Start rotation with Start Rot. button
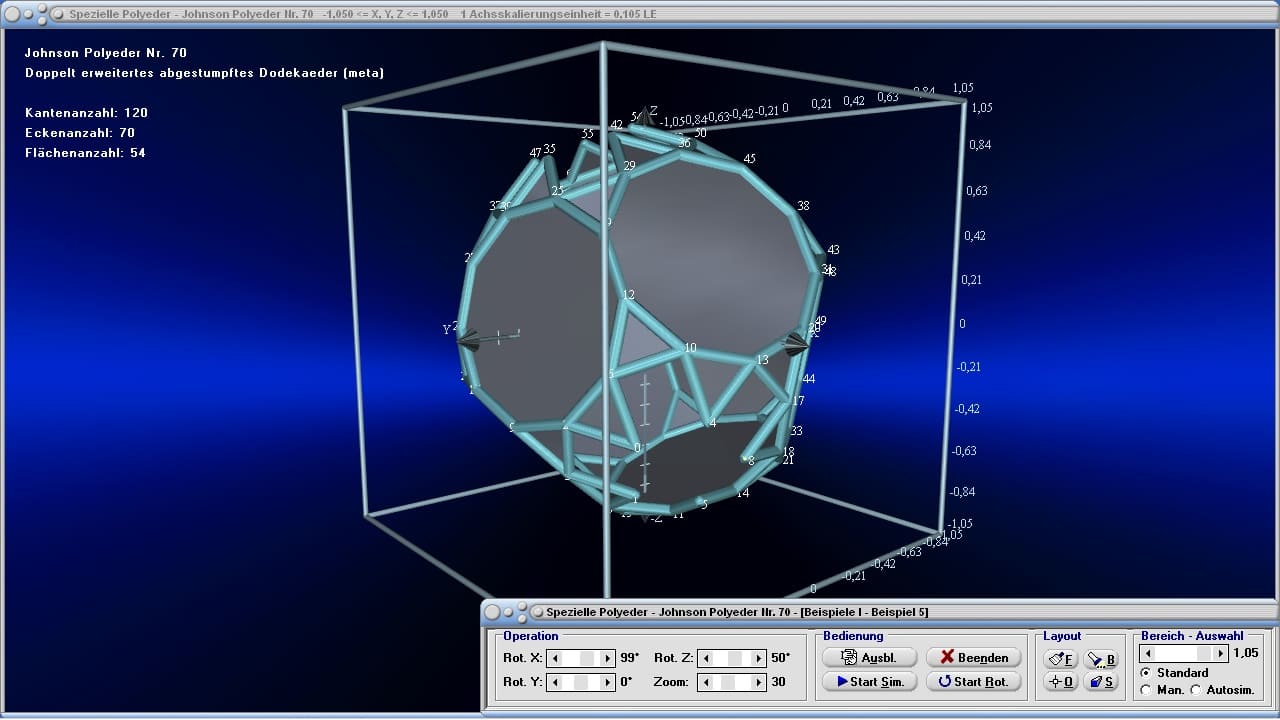 [x=974, y=681]
